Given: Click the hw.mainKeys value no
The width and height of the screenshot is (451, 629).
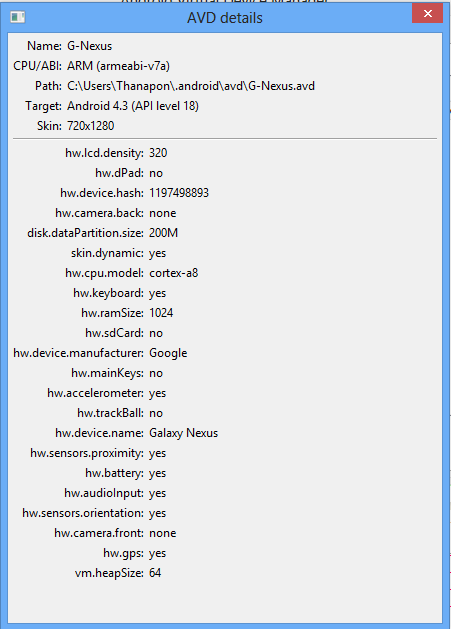Looking at the screenshot, I should click(x=156, y=373).
